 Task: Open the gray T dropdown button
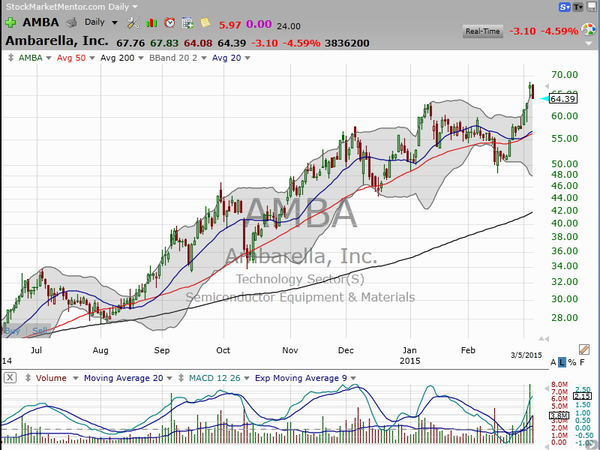(x=578, y=7)
